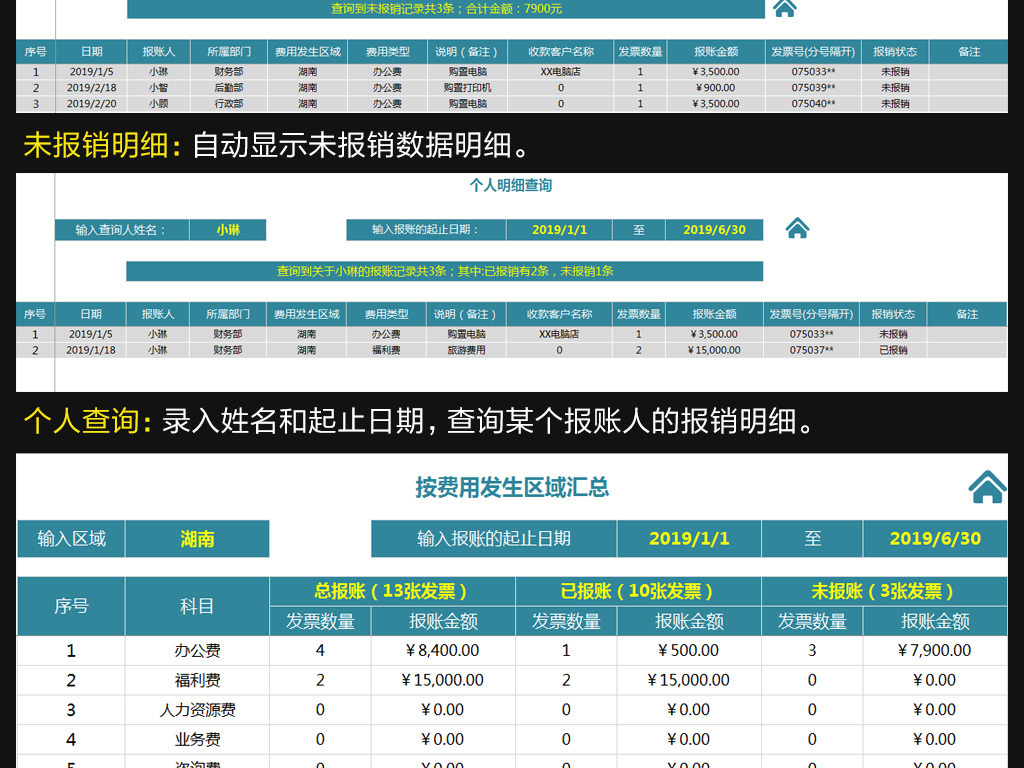1024x768 pixels.
Task: Select the 湖南 region input cell
Action: (197, 539)
